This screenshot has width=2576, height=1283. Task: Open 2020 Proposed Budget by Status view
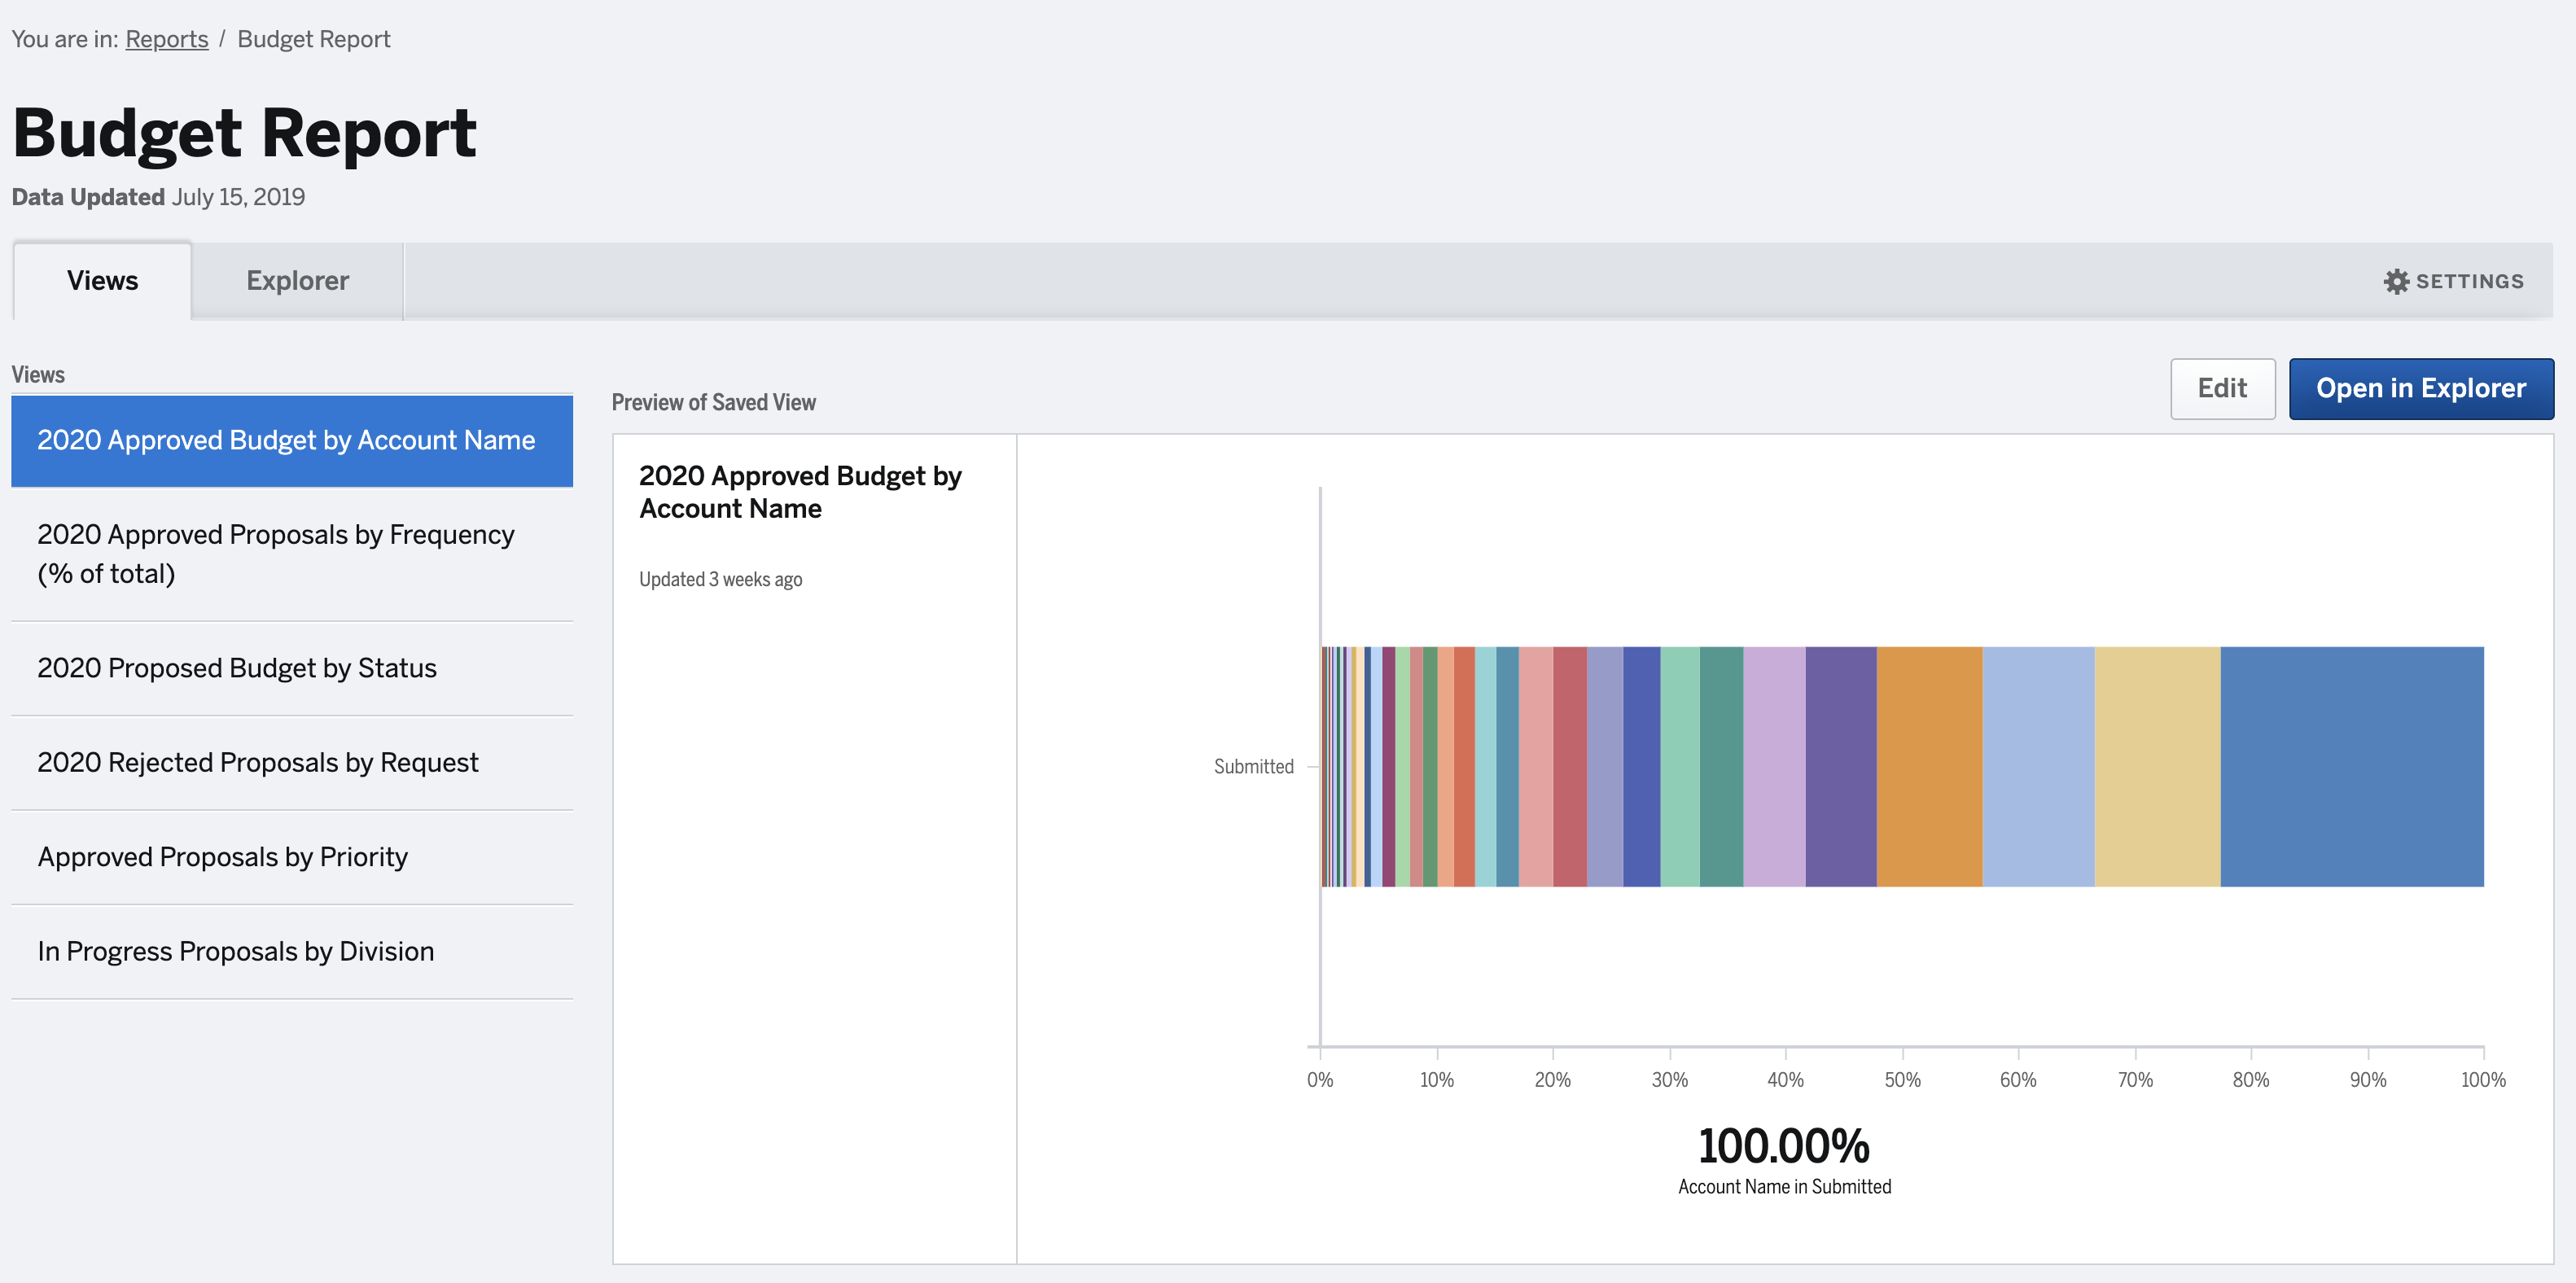click(237, 668)
